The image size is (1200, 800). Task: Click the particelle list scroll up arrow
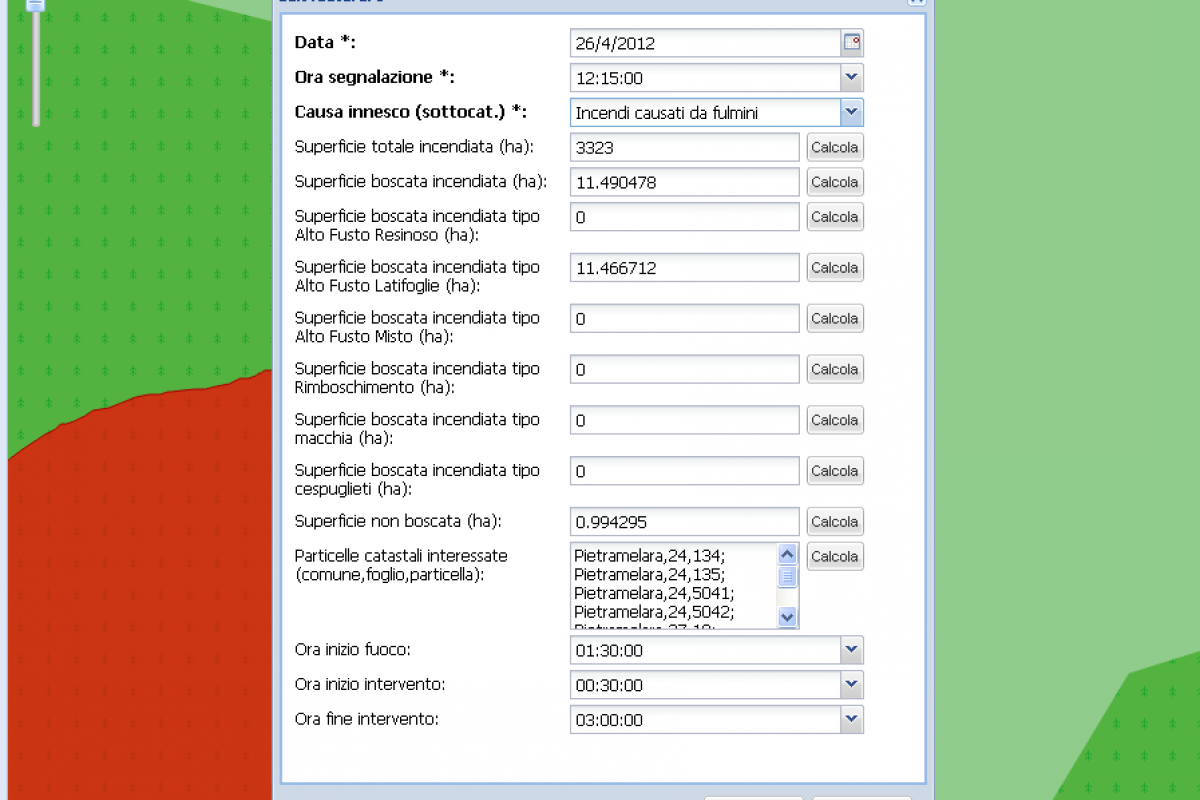point(787,554)
